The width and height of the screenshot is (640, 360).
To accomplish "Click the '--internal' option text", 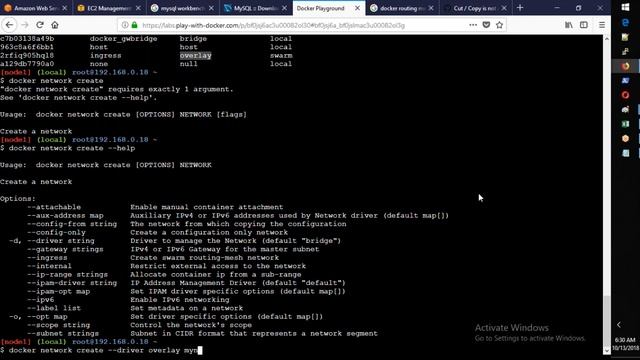I will [49, 266].
